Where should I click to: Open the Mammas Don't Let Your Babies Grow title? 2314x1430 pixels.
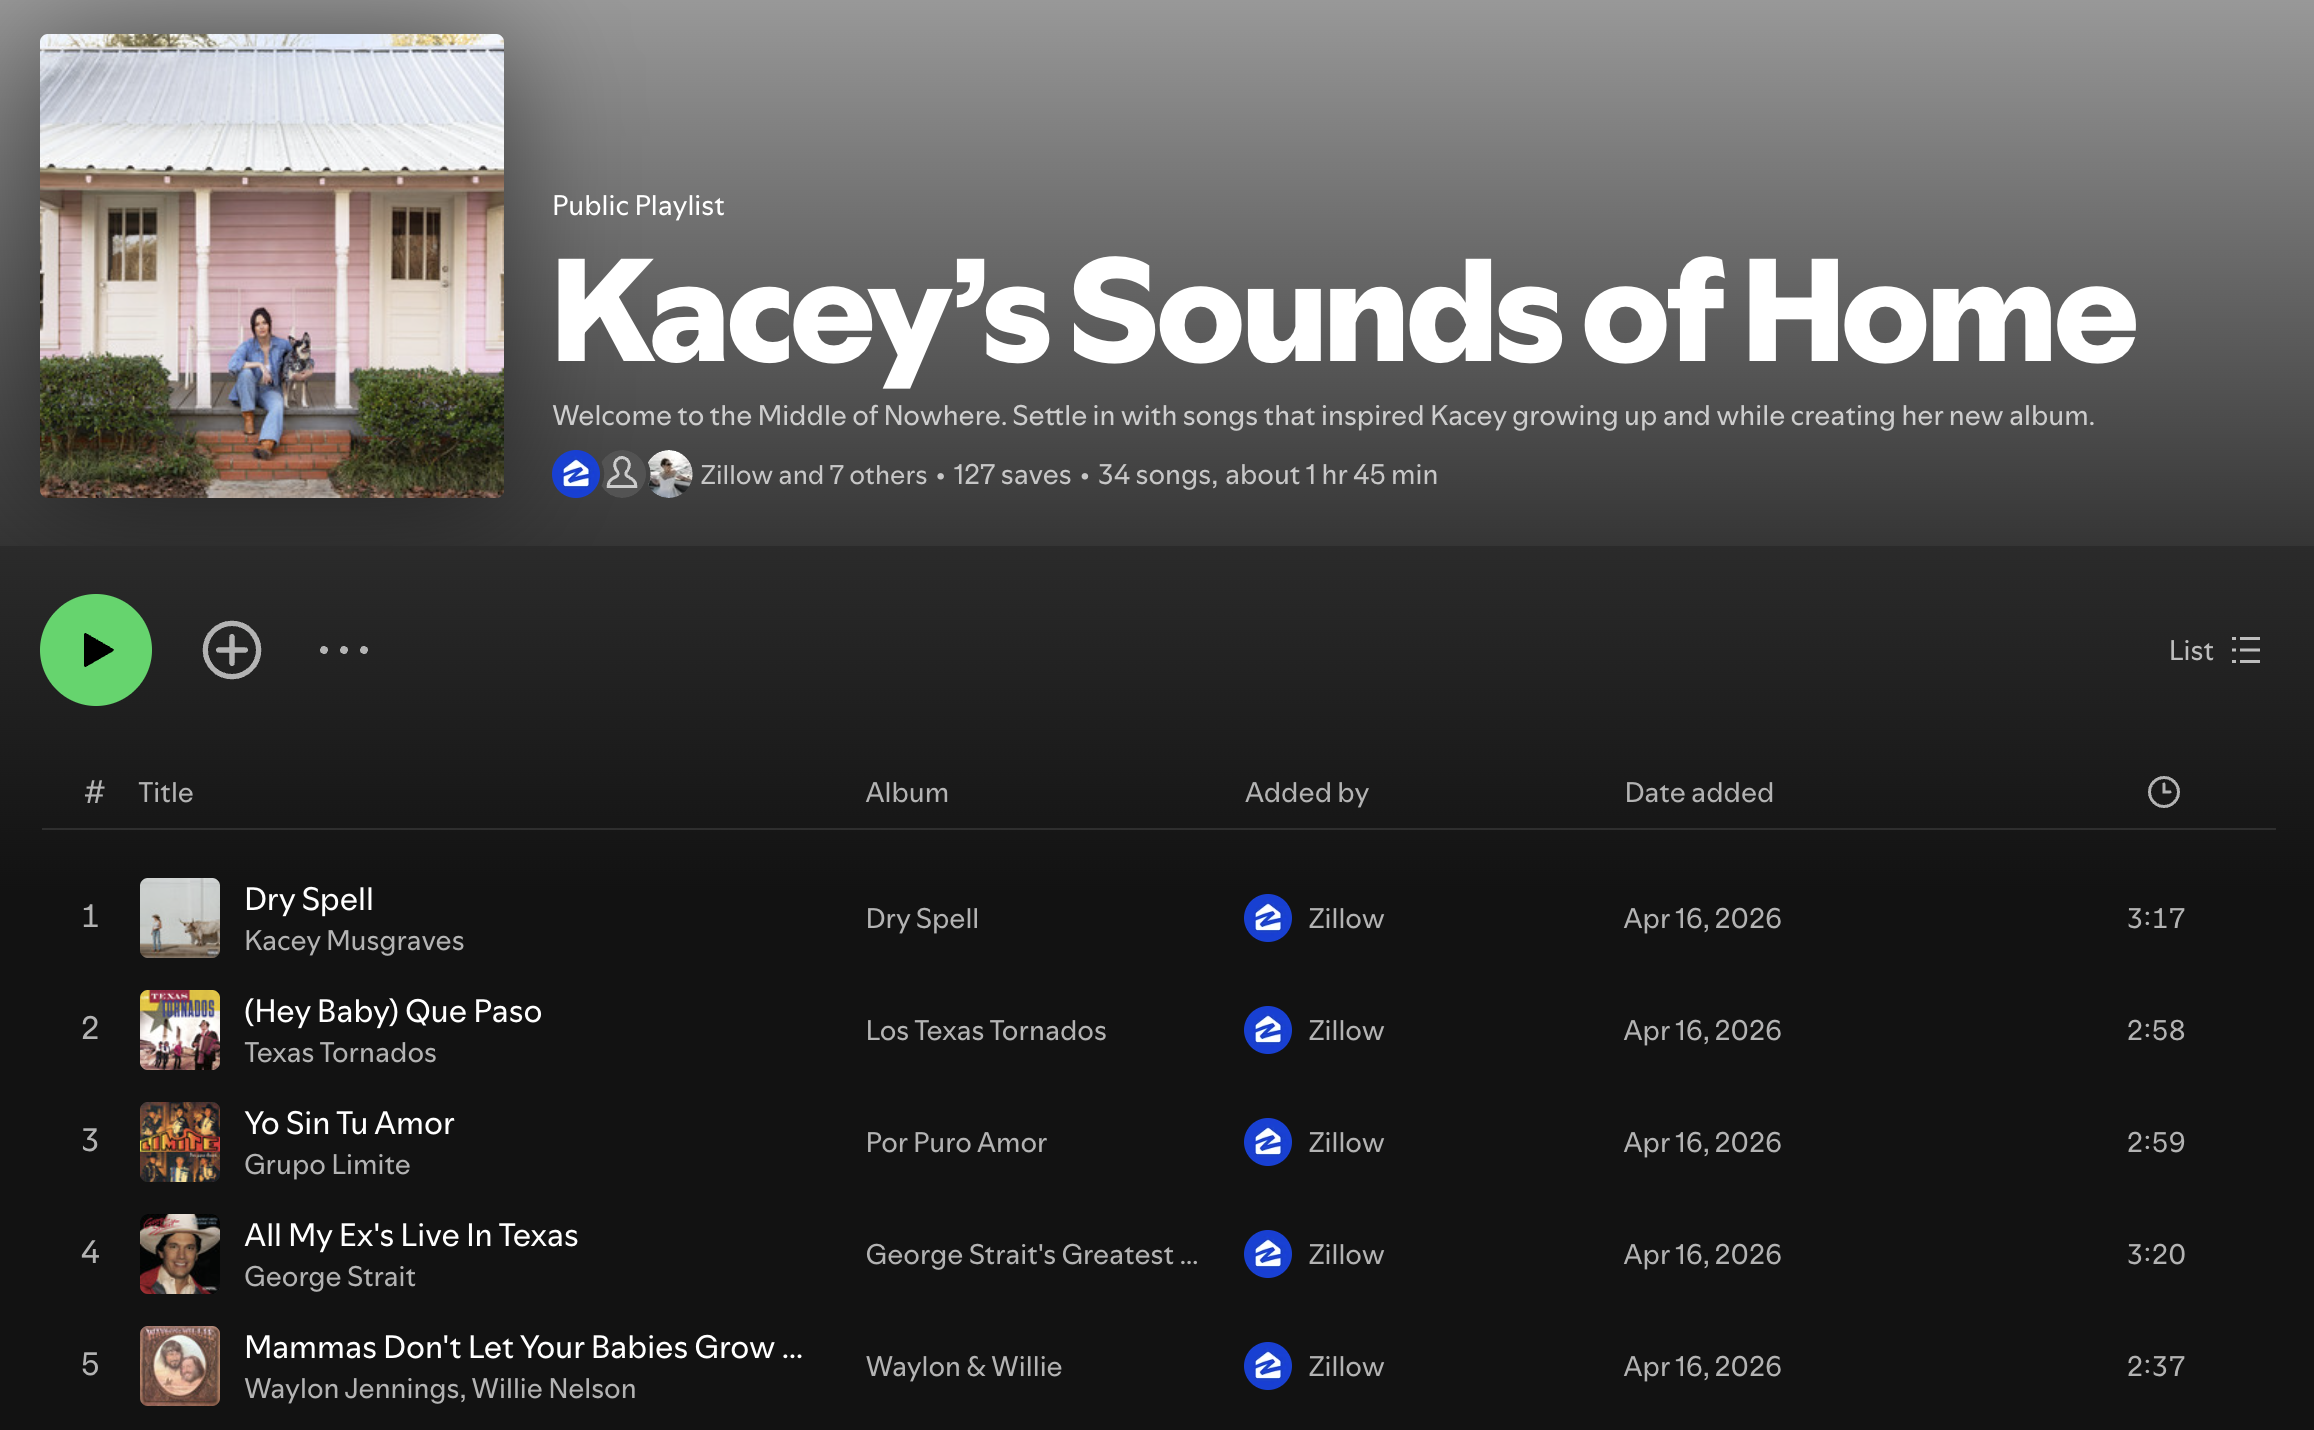pyautogui.click(x=524, y=1347)
